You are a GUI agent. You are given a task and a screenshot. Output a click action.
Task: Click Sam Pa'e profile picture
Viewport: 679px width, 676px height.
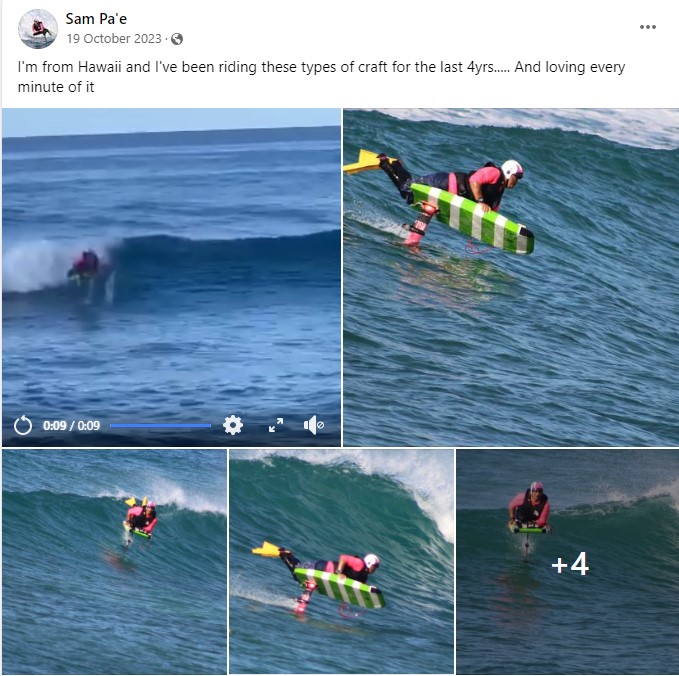[38, 29]
